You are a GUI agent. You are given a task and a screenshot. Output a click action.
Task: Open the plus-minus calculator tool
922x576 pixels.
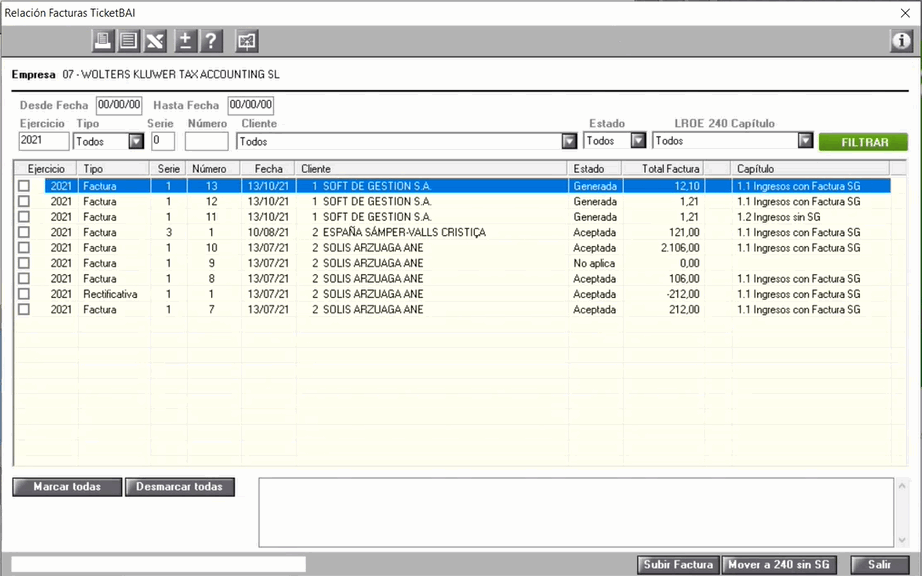[185, 41]
